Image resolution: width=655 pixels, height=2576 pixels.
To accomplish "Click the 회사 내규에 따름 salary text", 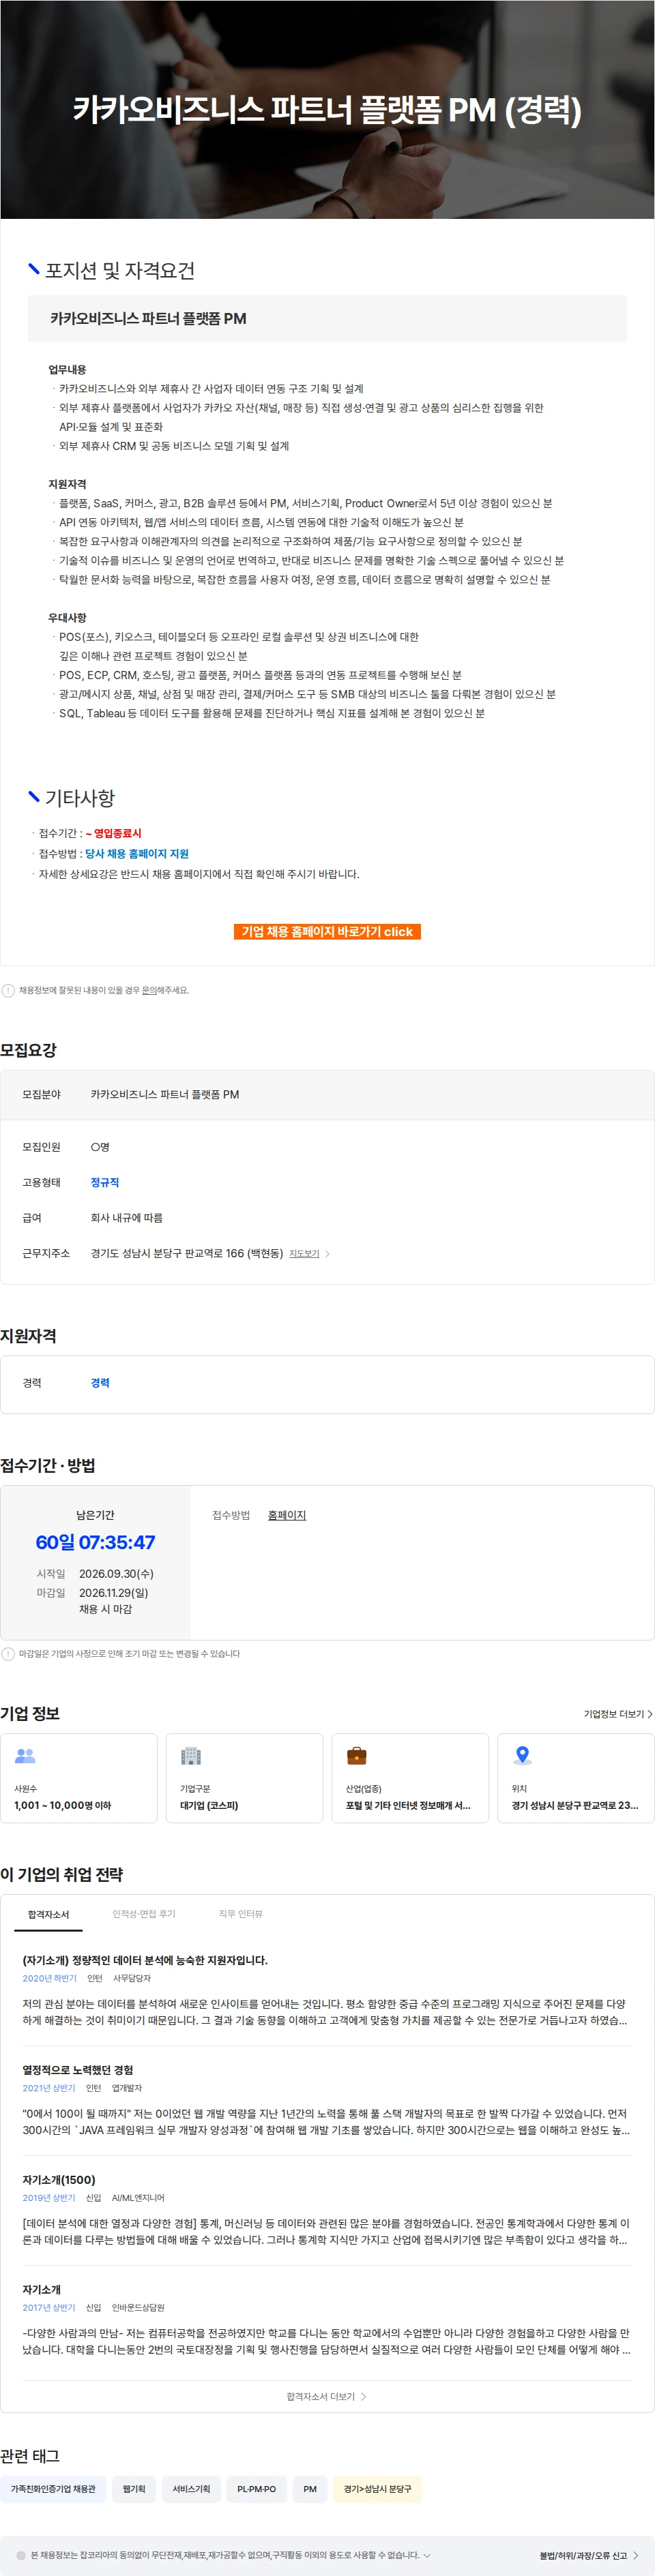I will 127,1218.
